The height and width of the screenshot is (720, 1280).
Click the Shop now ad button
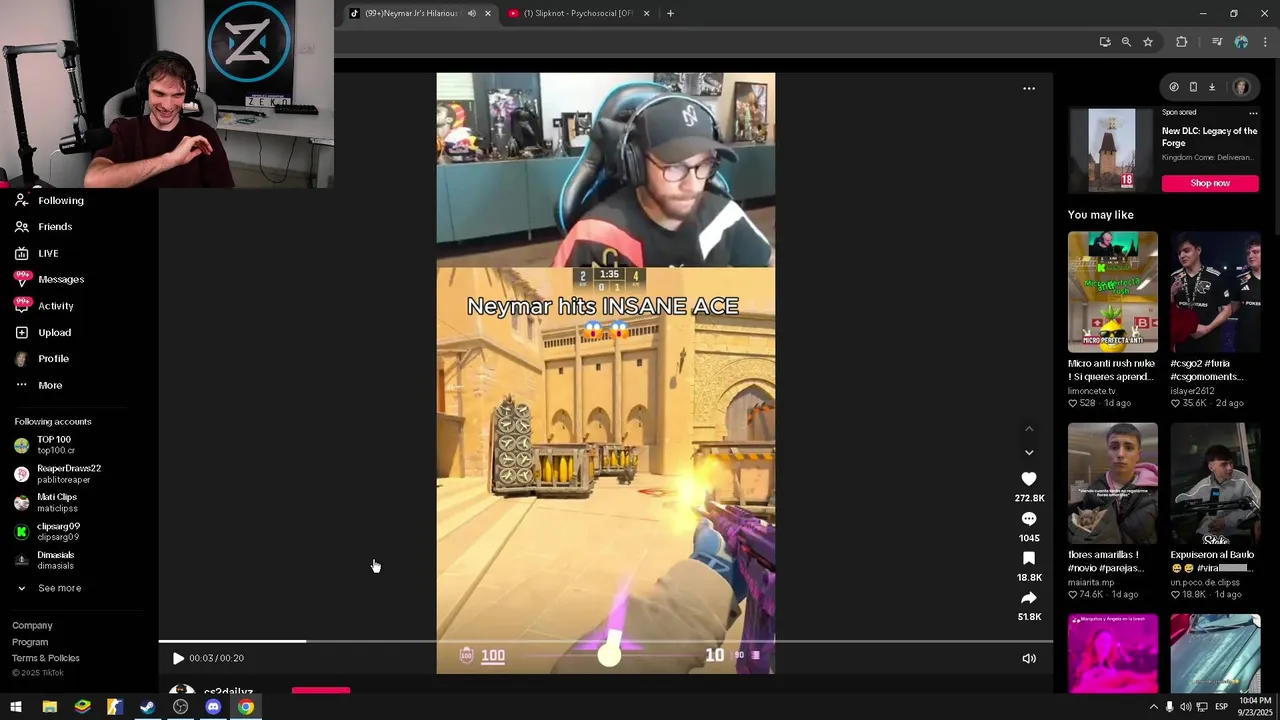coord(1210,183)
